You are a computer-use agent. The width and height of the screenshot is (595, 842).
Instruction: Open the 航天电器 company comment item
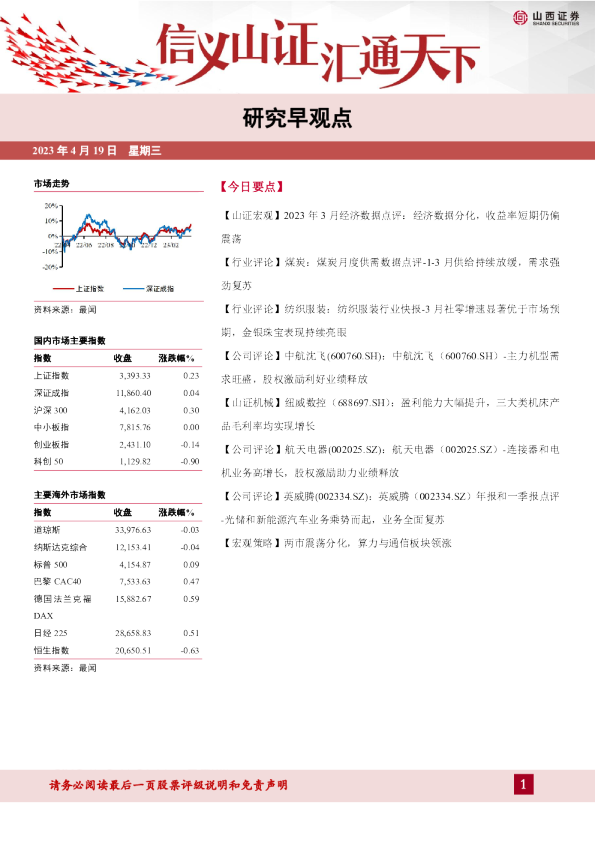click(x=390, y=461)
